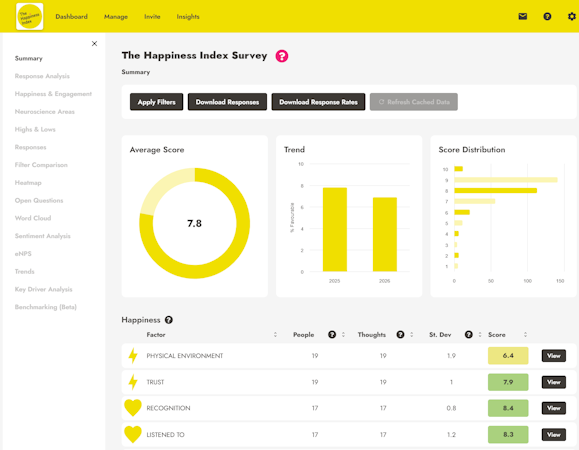This screenshot has height=450, width=579.
Task: Click the St. Dev column help icon
Action: pyautogui.click(x=469, y=335)
